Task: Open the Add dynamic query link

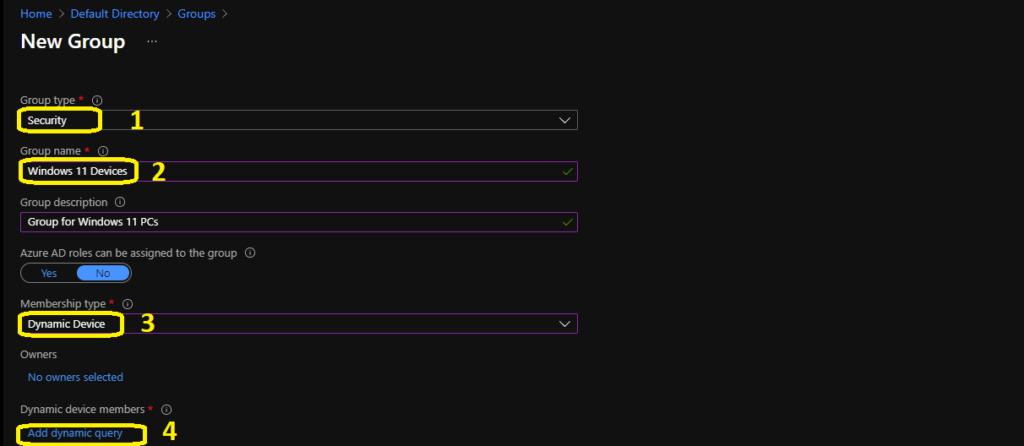Action: [75, 433]
